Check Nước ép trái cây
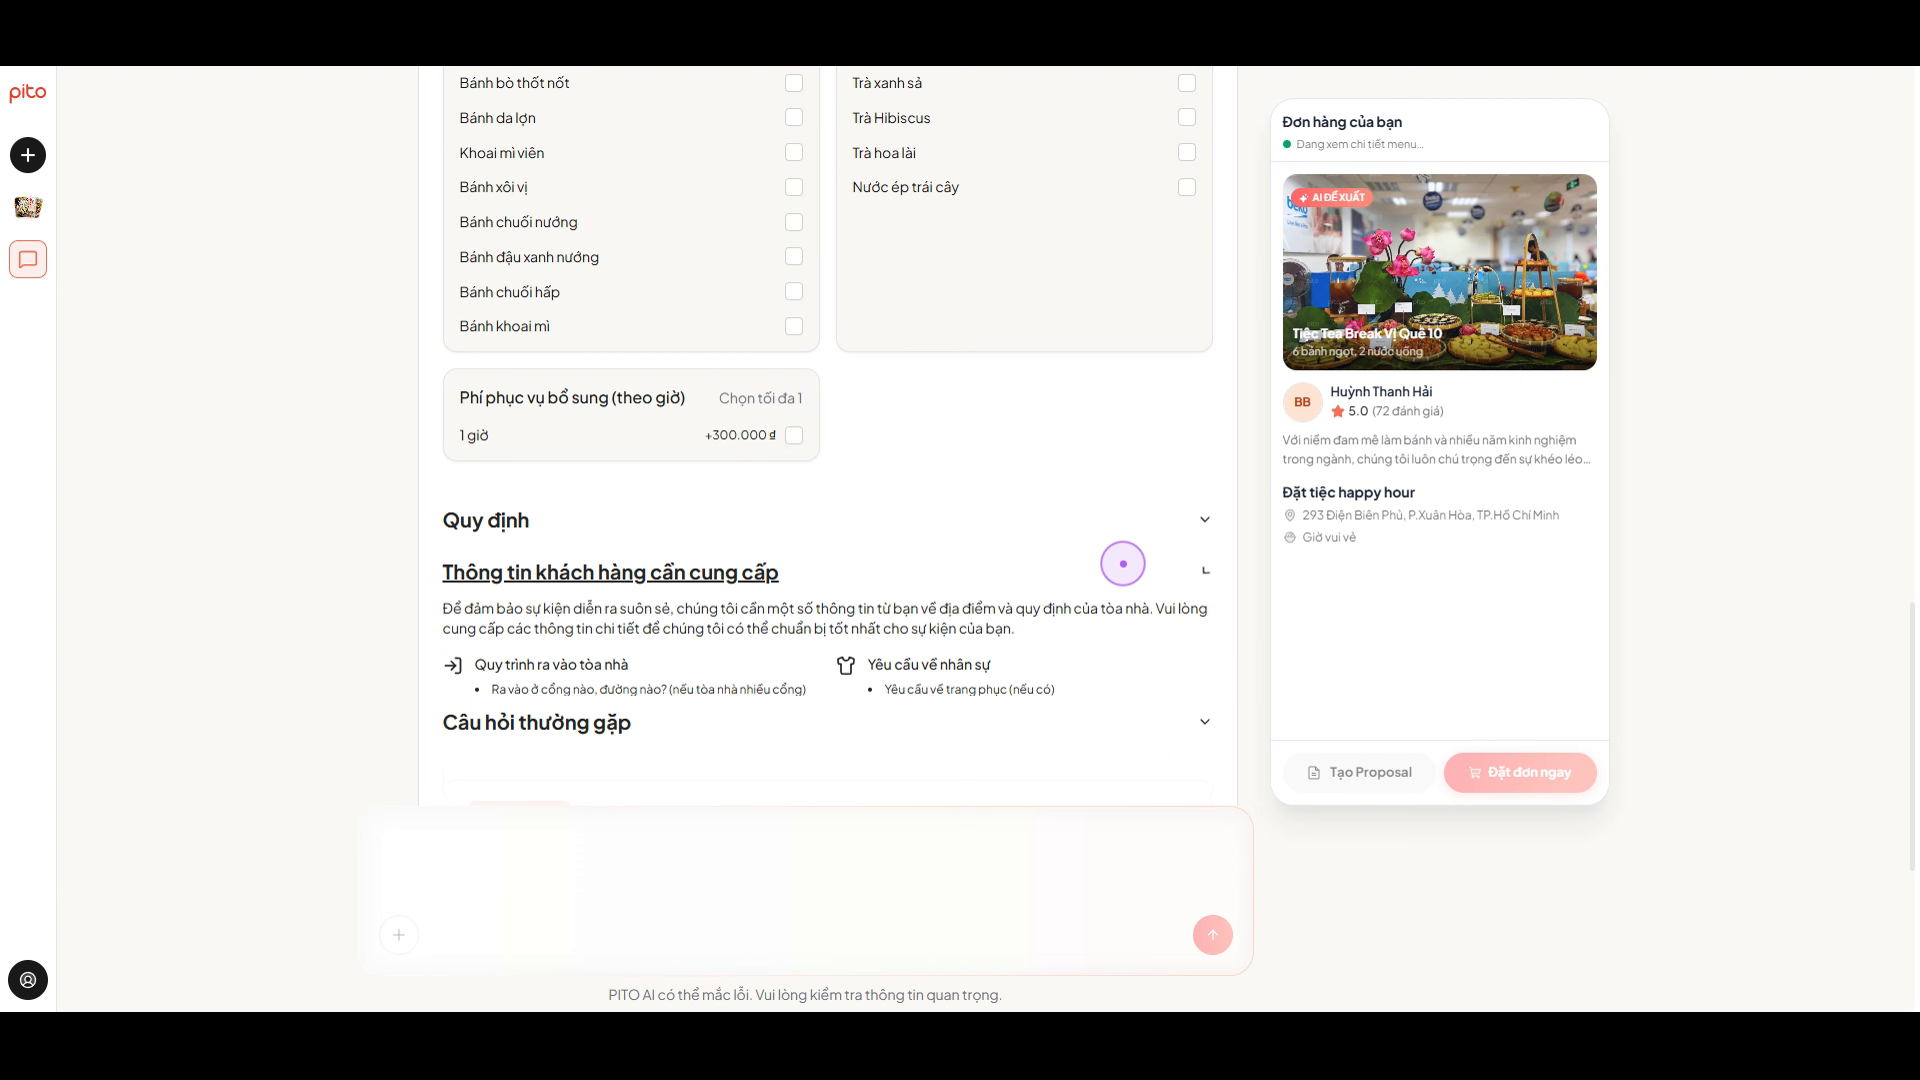1920x1080 pixels. [x=1187, y=187]
